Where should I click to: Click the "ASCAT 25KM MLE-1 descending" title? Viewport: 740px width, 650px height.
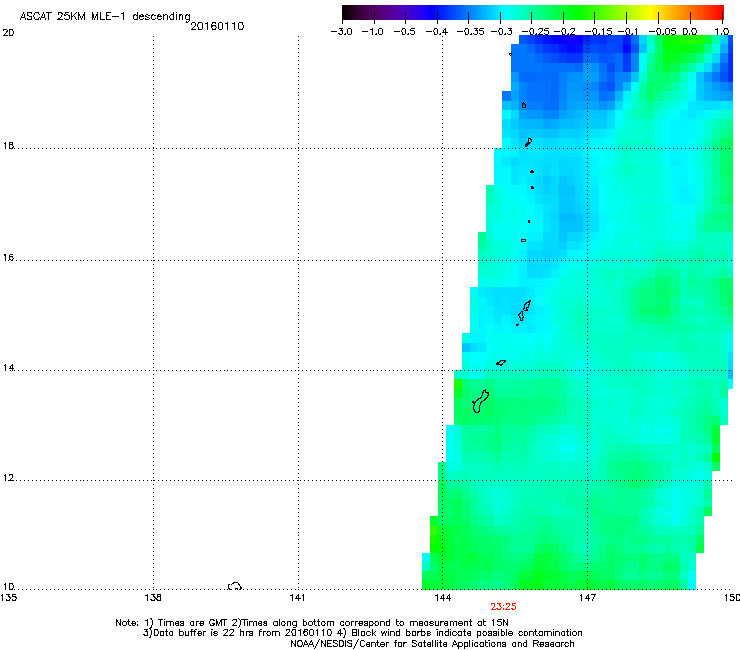pyautogui.click(x=105, y=17)
